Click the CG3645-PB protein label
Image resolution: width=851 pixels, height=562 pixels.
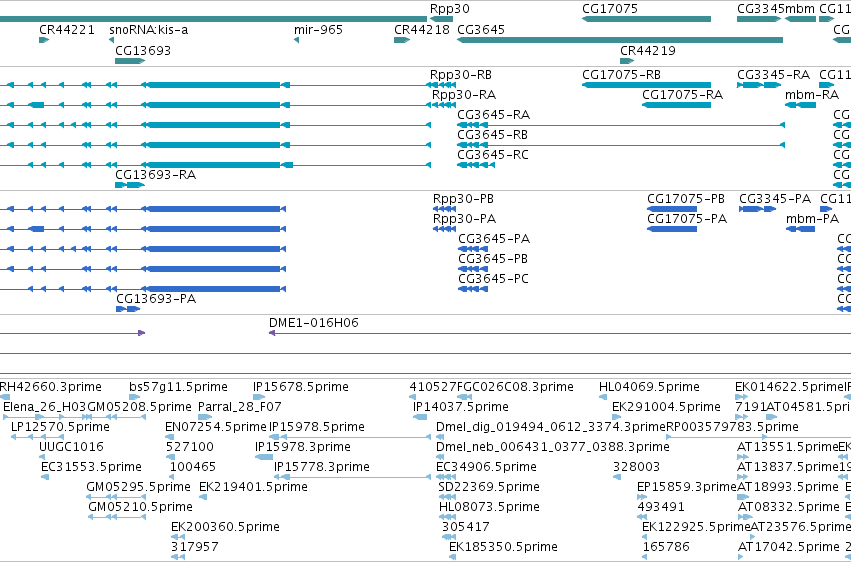(x=493, y=259)
